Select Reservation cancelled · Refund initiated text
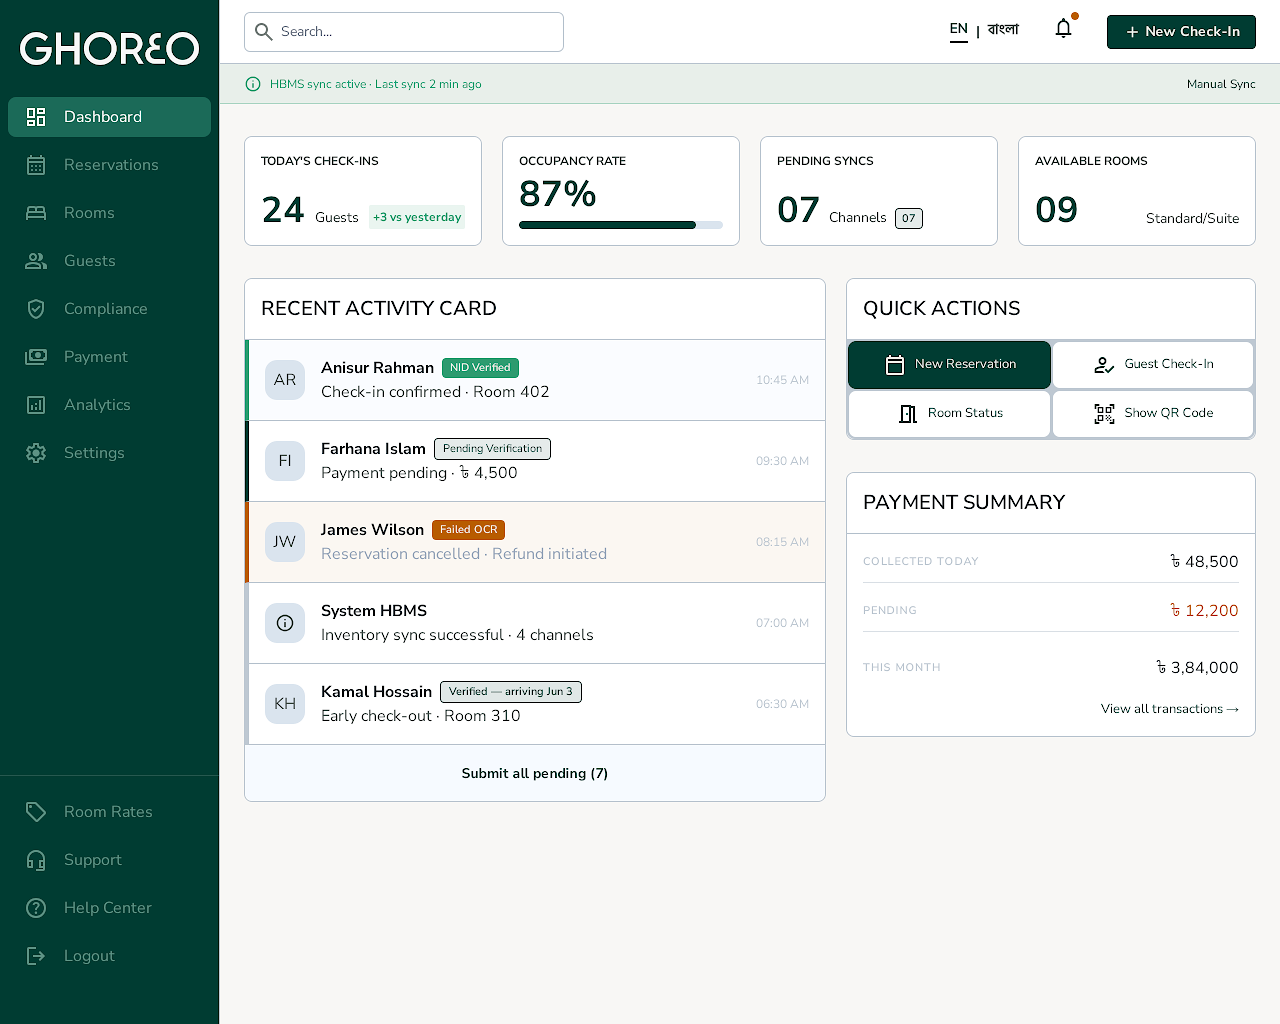The height and width of the screenshot is (1024, 1280). coord(464,554)
